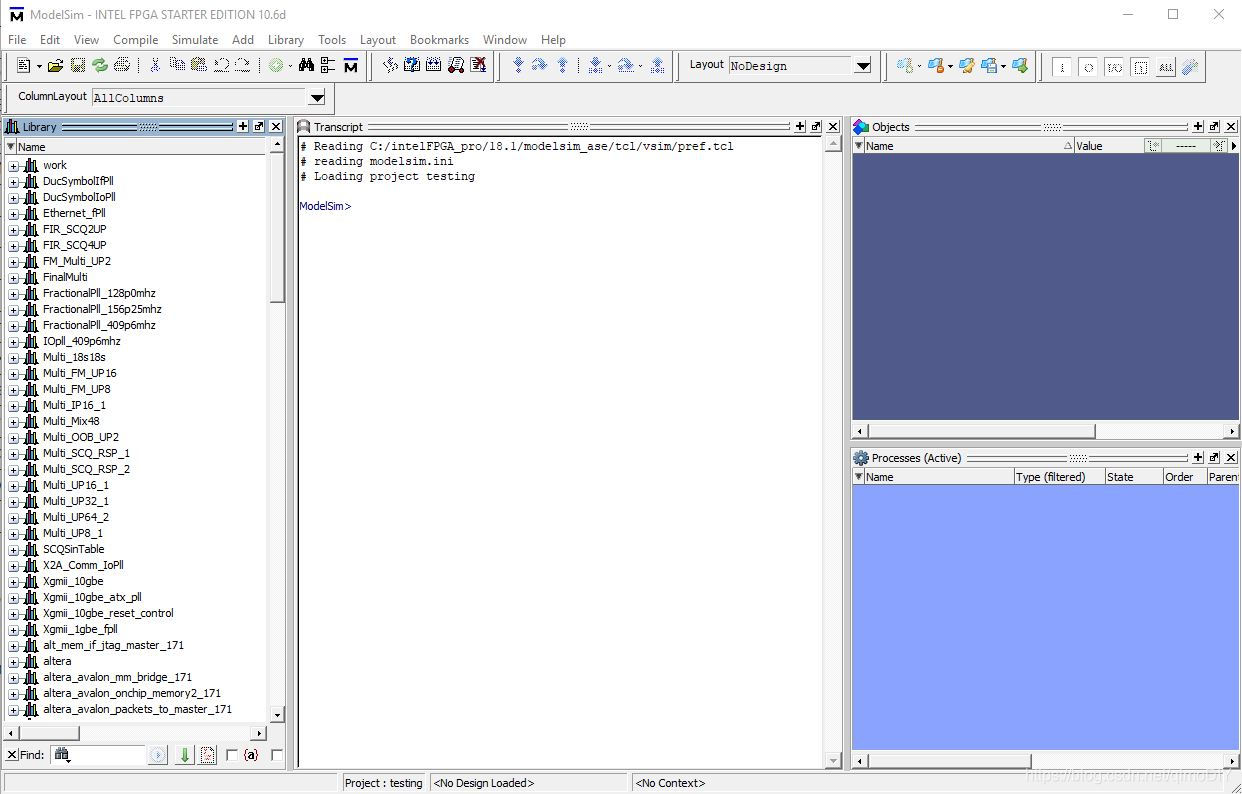
Task: Click the blue ModelSim M toolbar icon
Action: [350, 65]
